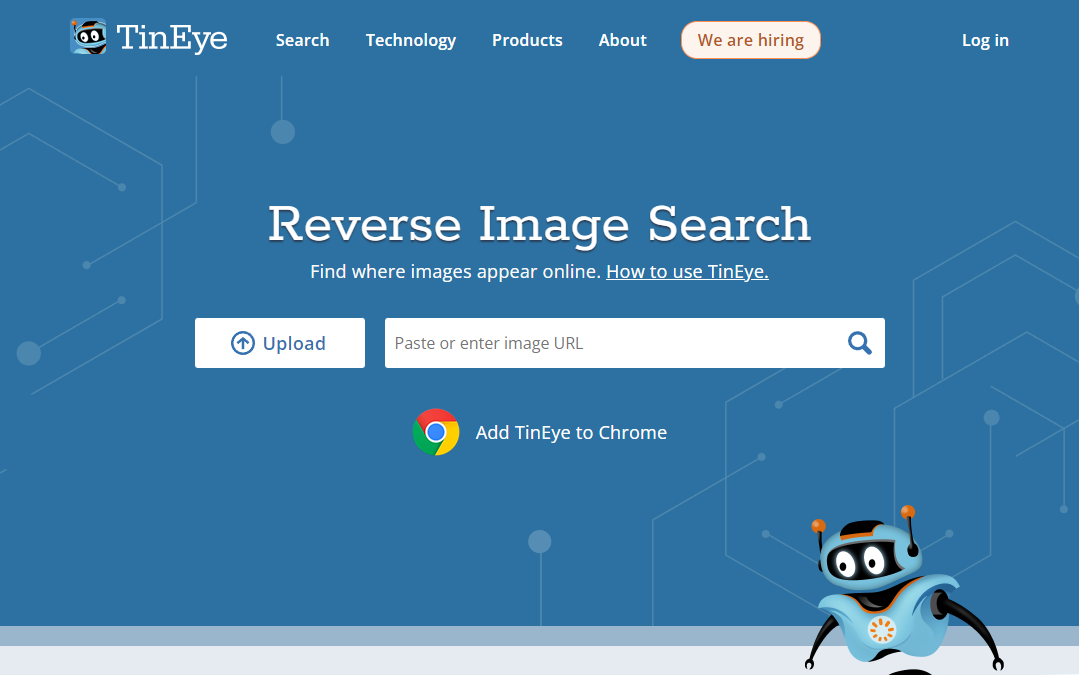Click the Upload button
Screen dimensions: 1079x675
click(x=279, y=343)
